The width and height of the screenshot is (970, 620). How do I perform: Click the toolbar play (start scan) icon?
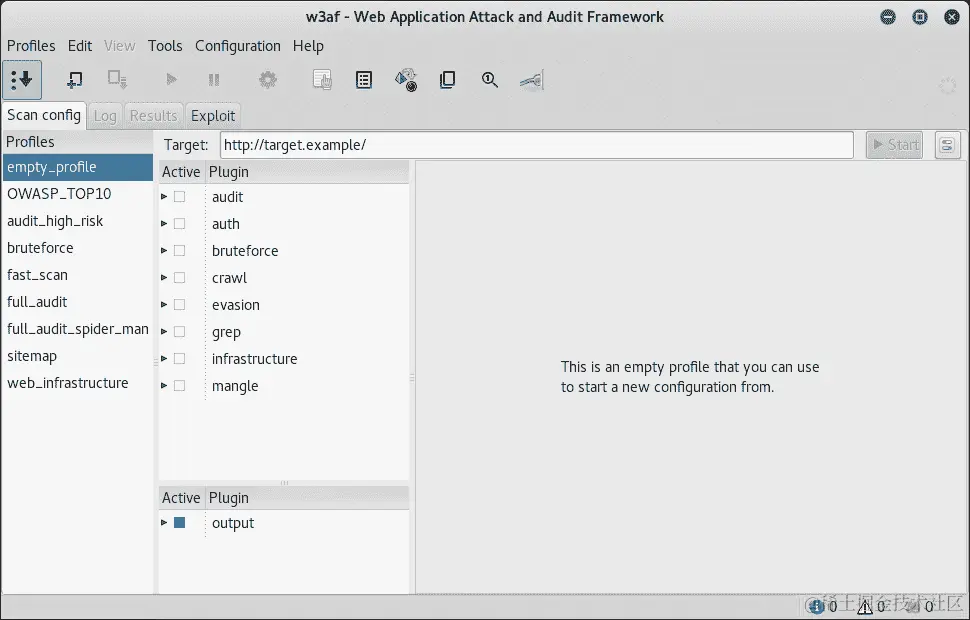(171, 80)
